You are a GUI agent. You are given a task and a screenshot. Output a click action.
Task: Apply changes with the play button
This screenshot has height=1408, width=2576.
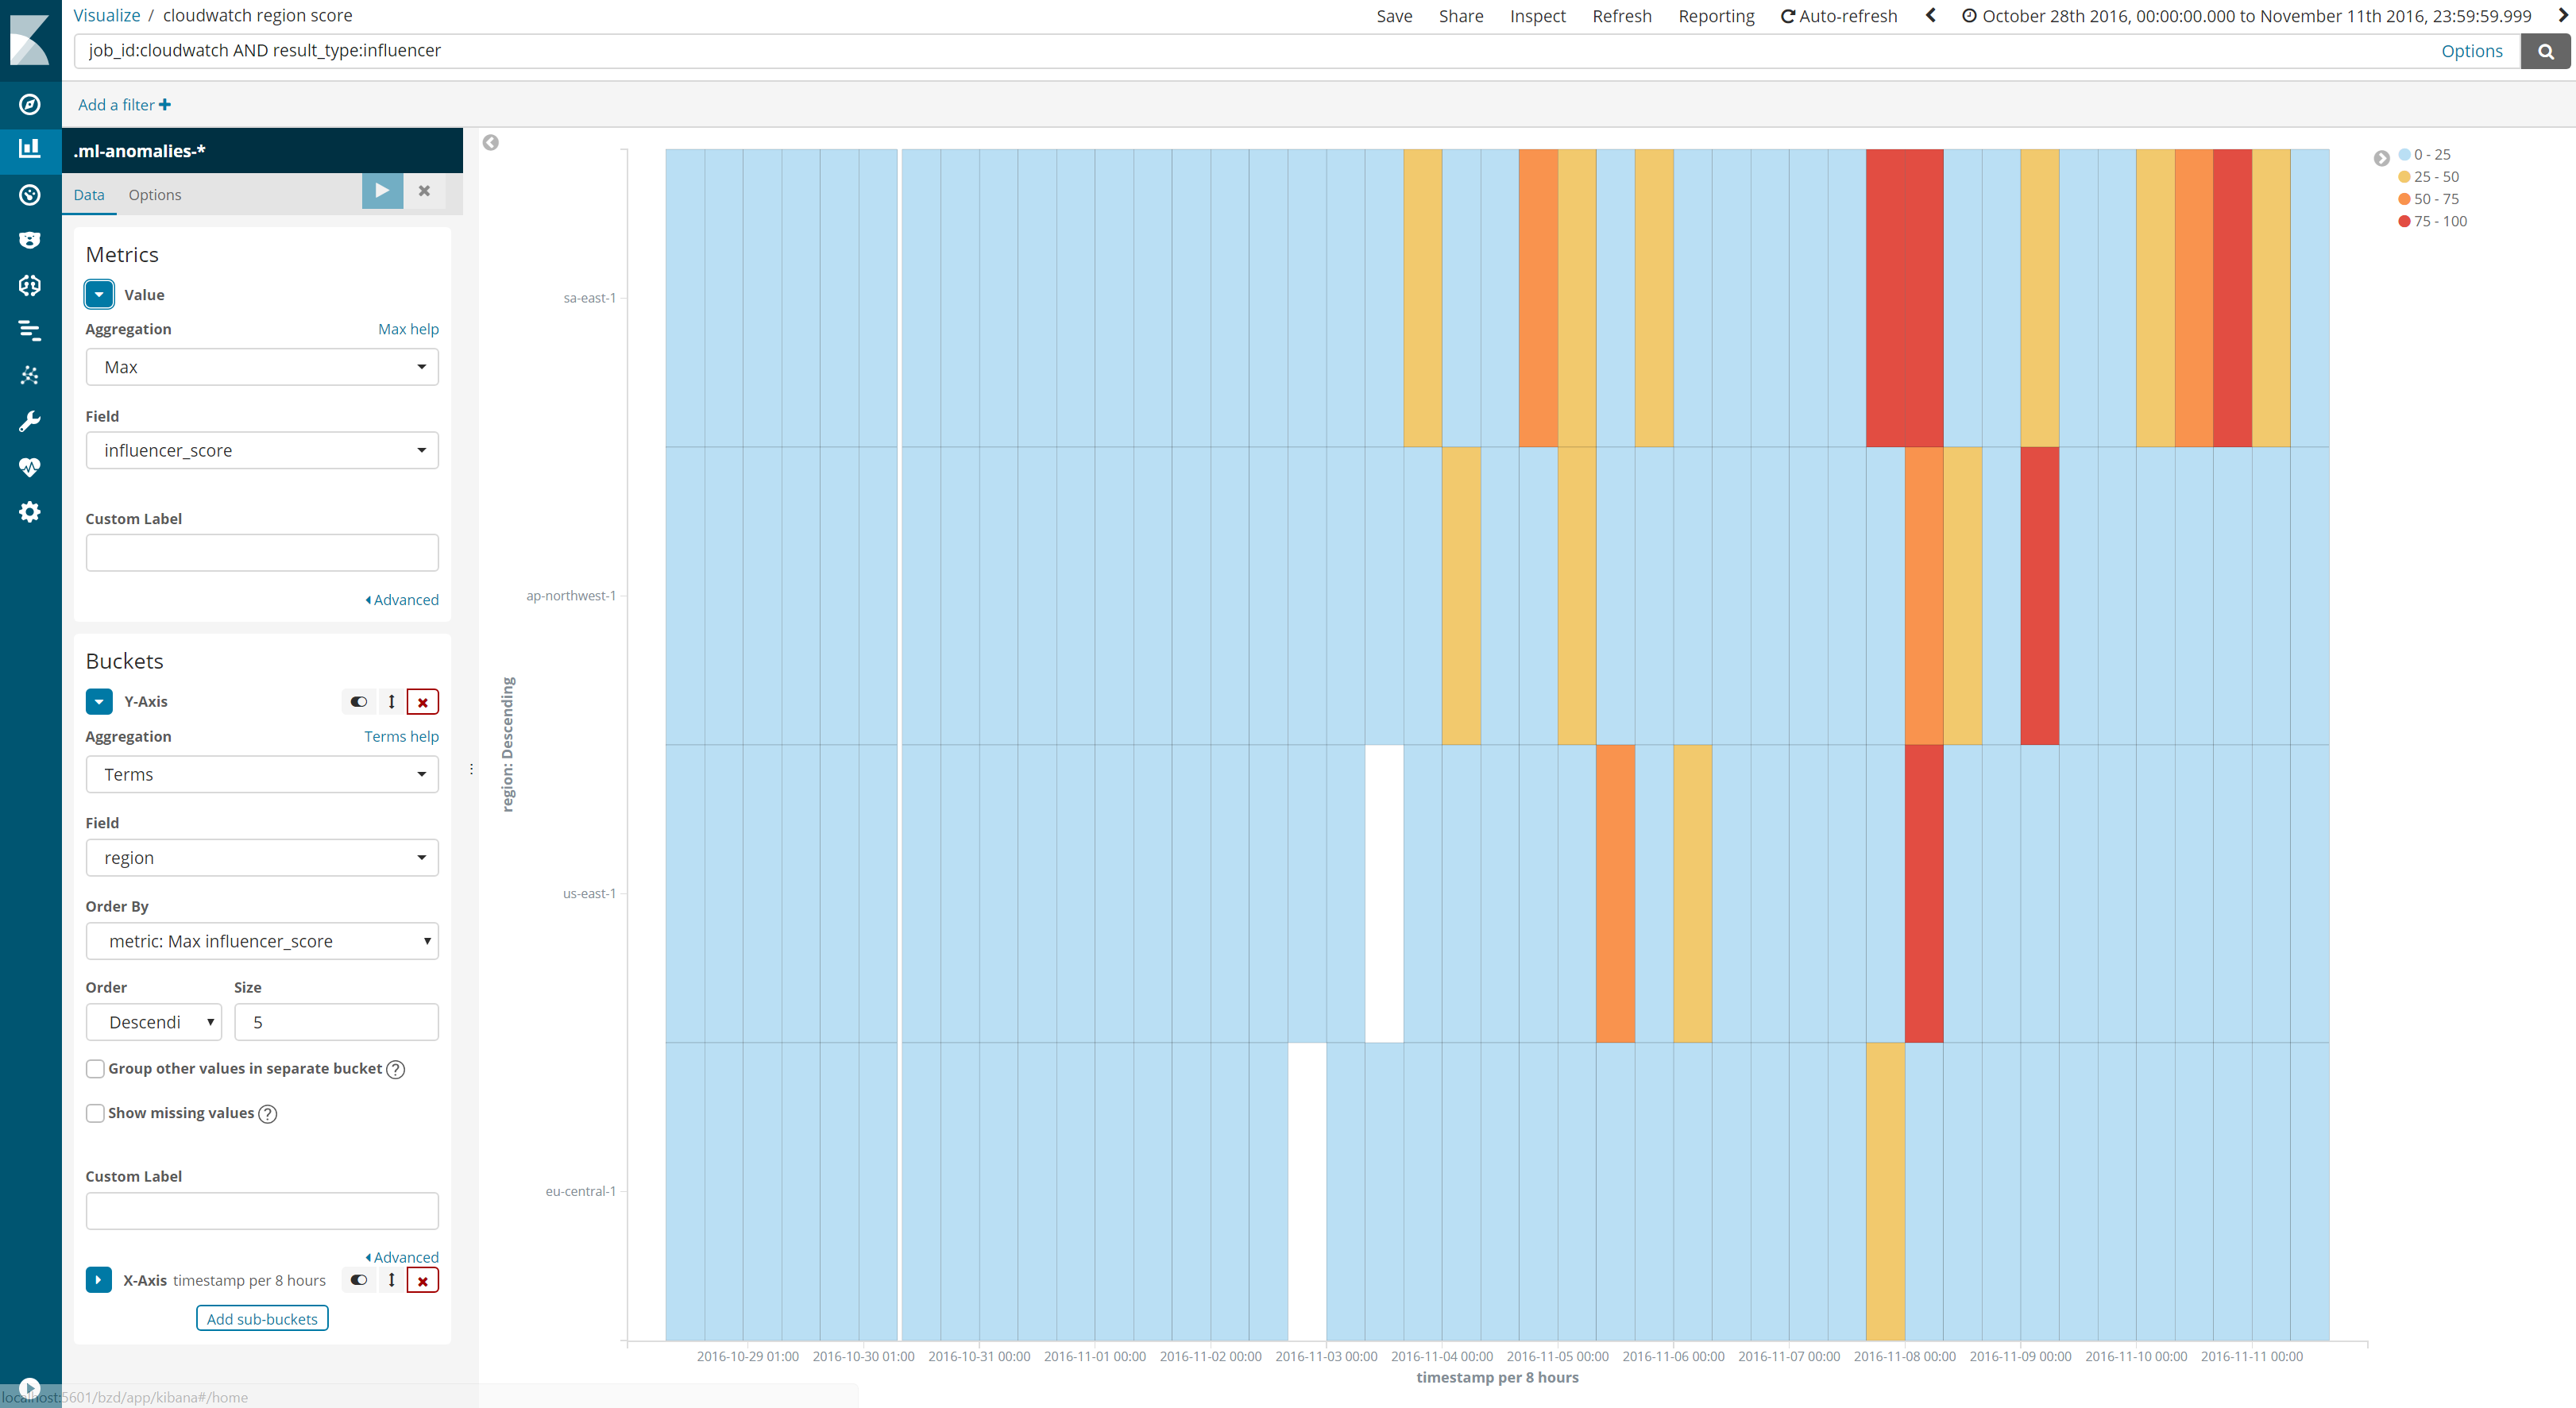tap(382, 191)
